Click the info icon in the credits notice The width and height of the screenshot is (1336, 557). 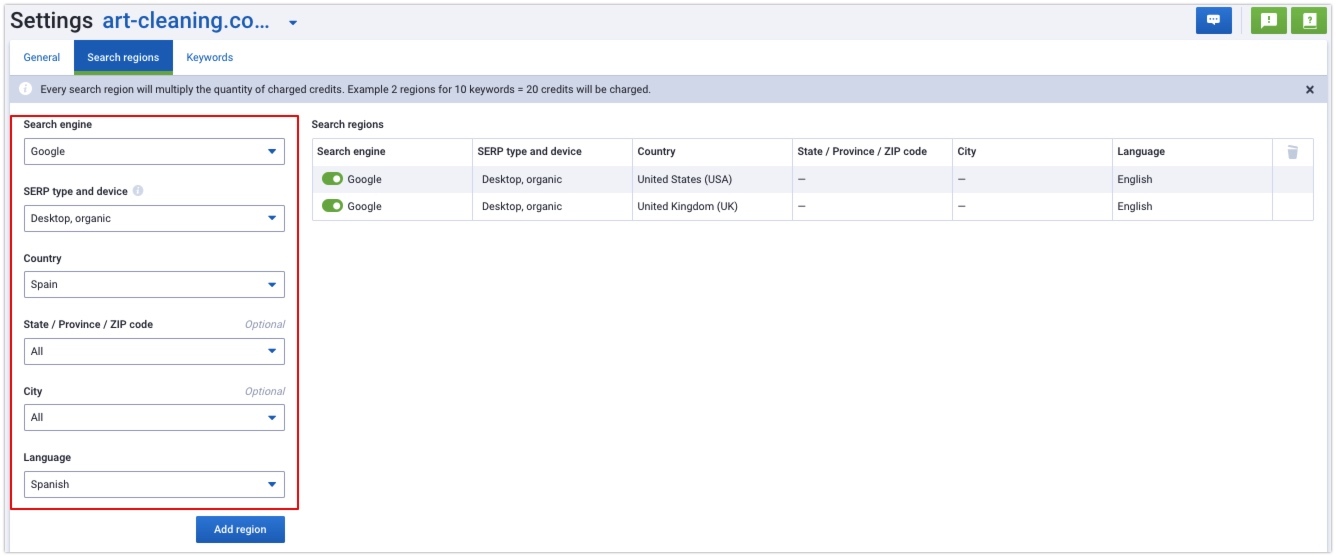[25, 89]
